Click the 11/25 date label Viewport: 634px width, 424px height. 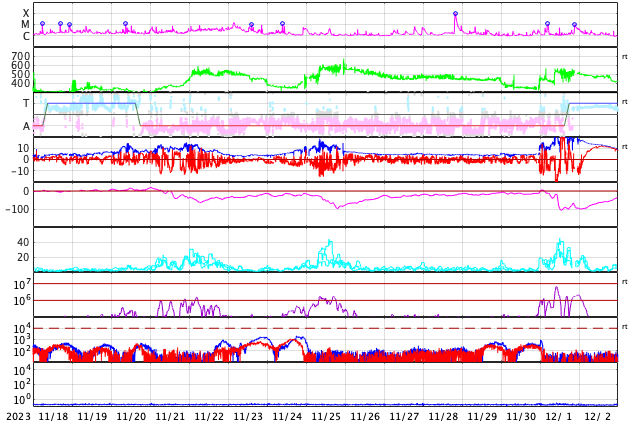point(326,416)
